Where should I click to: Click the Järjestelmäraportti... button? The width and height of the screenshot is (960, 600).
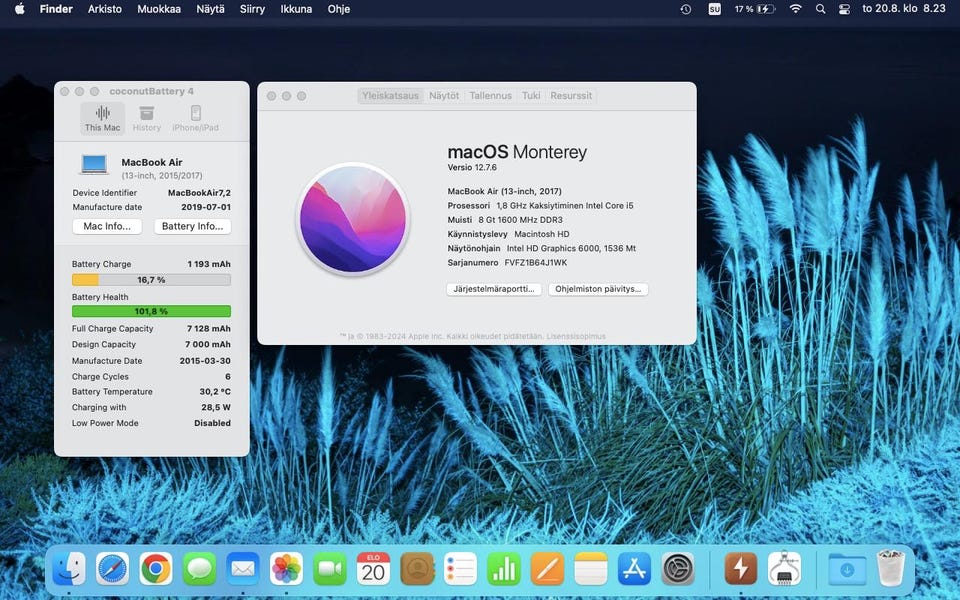[x=494, y=289]
